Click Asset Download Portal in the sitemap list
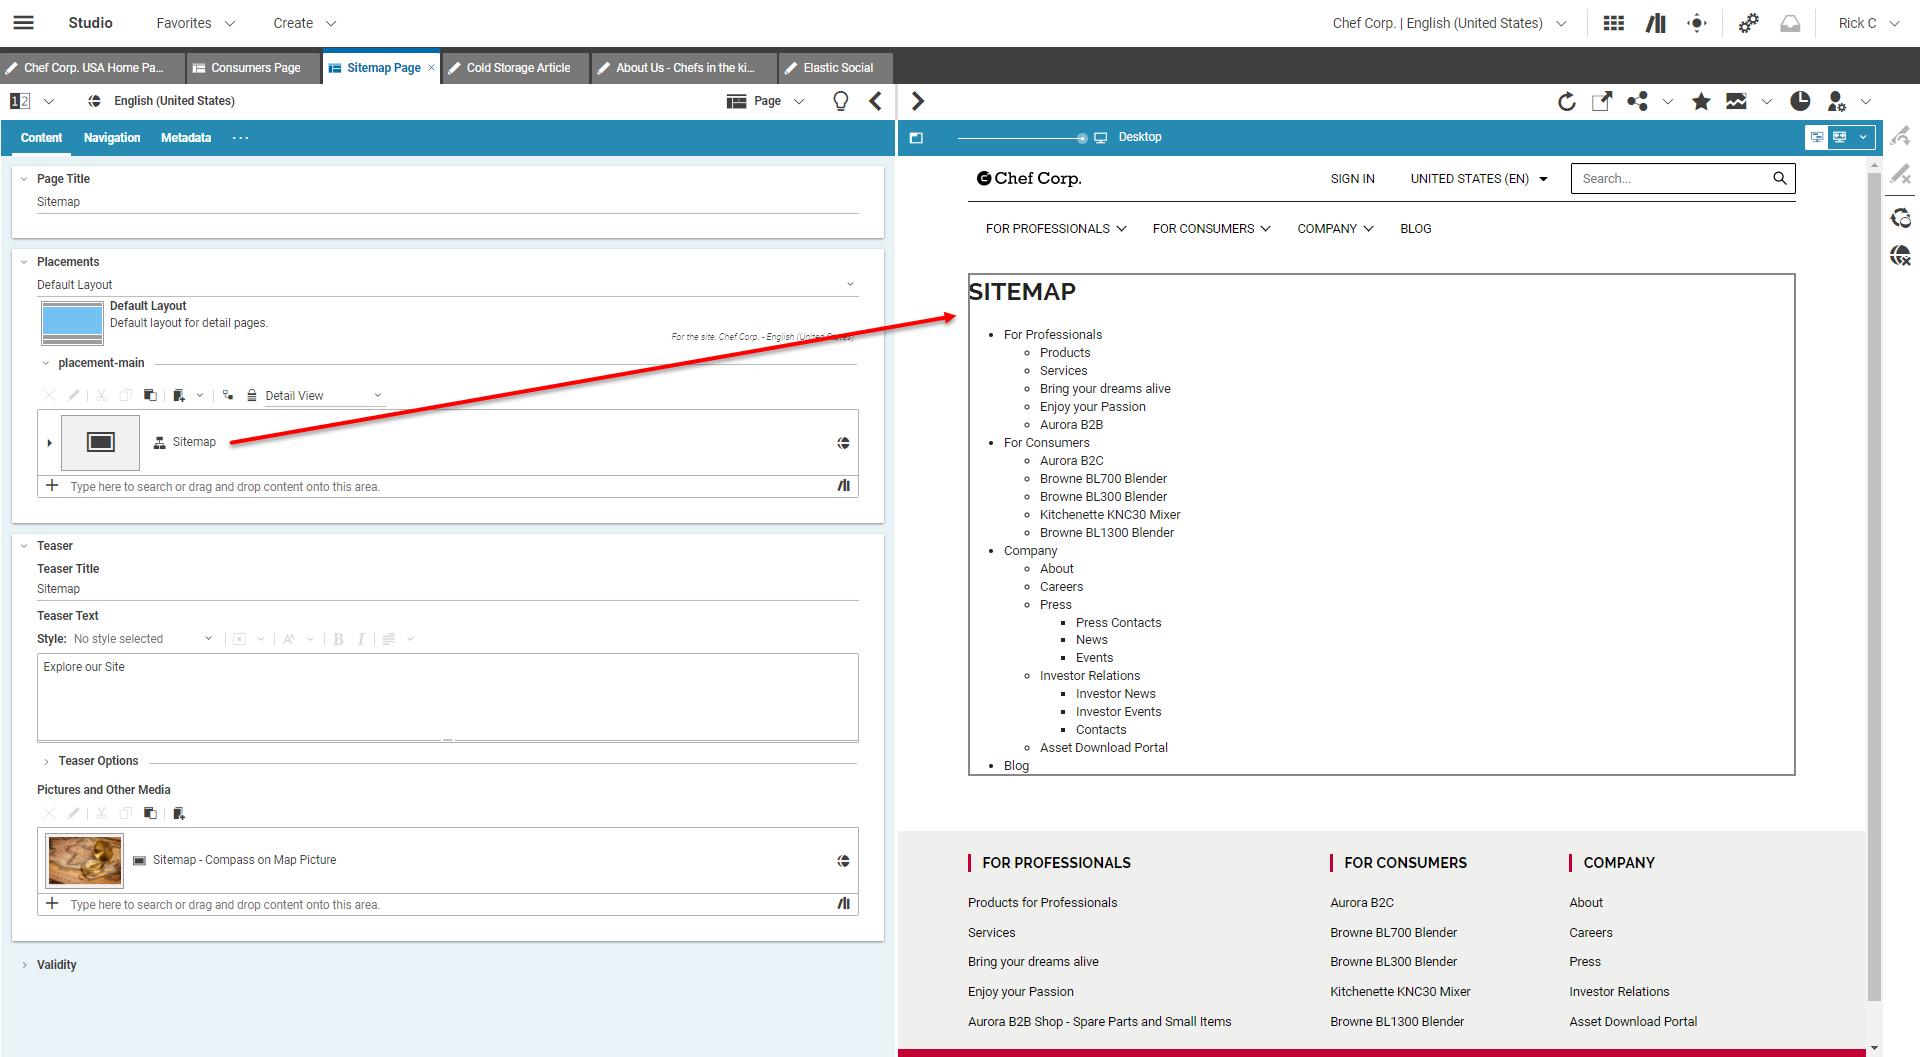 click(1103, 748)
